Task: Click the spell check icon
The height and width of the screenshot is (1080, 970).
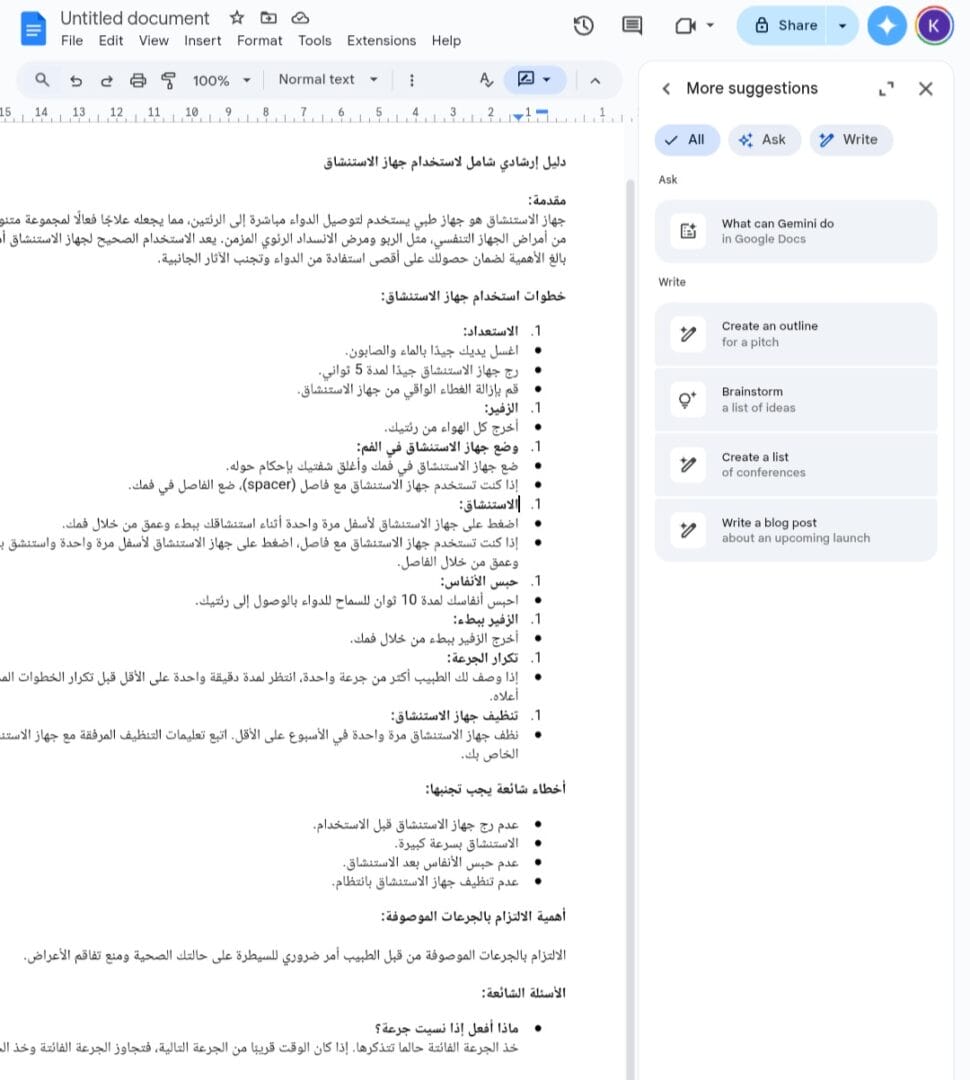Action: pos(486,80)
